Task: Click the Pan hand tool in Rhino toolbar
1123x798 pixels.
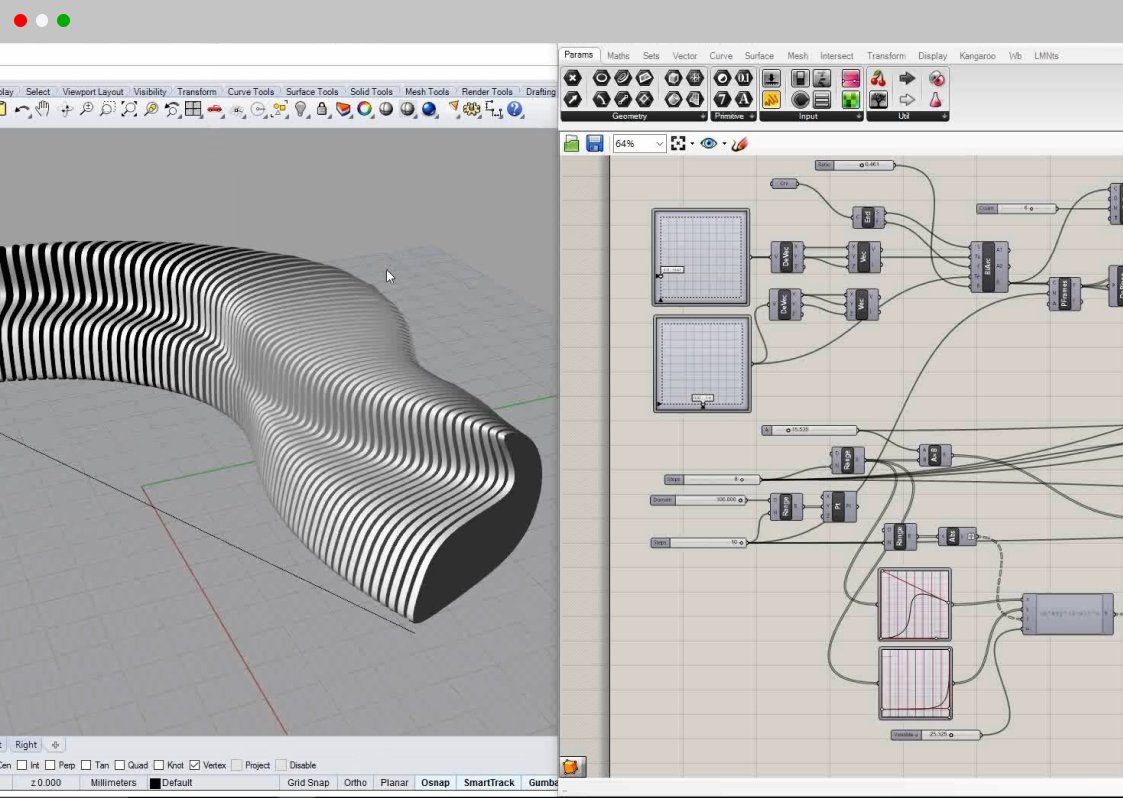Action: [43, 109]
